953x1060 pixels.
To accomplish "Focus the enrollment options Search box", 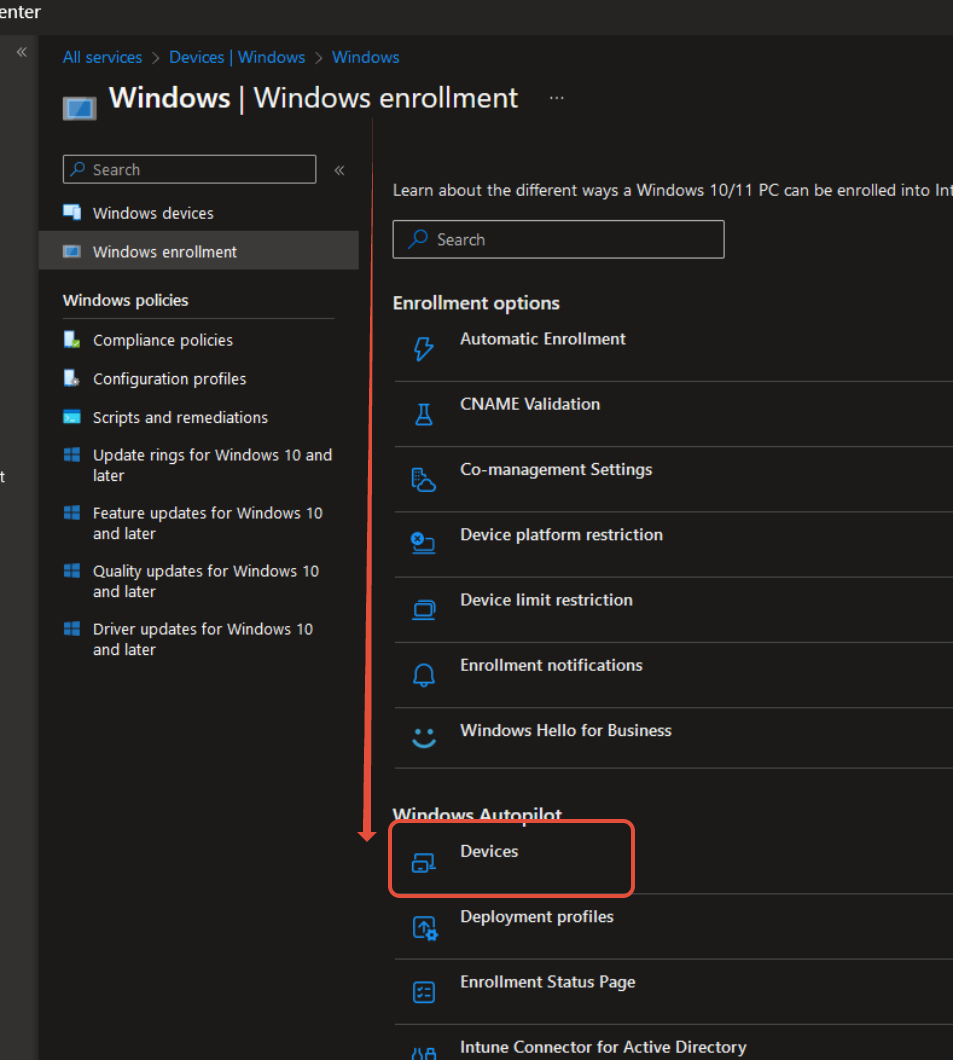I will point(558,239).
